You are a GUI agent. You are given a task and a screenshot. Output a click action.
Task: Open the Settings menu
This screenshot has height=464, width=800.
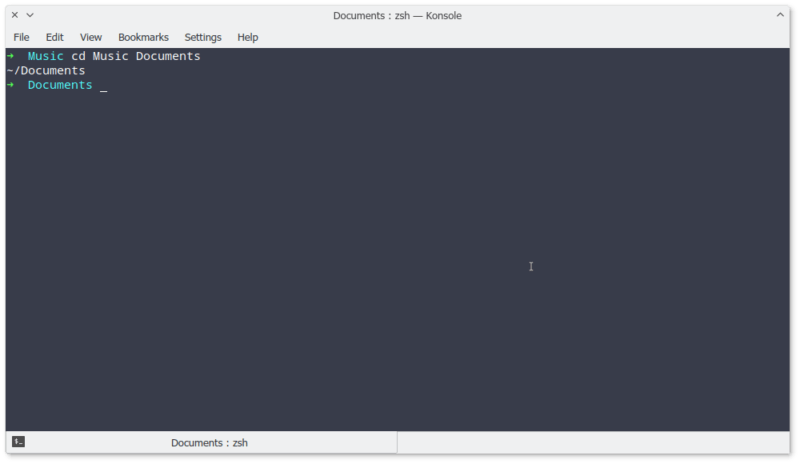(x=203, y=37)
